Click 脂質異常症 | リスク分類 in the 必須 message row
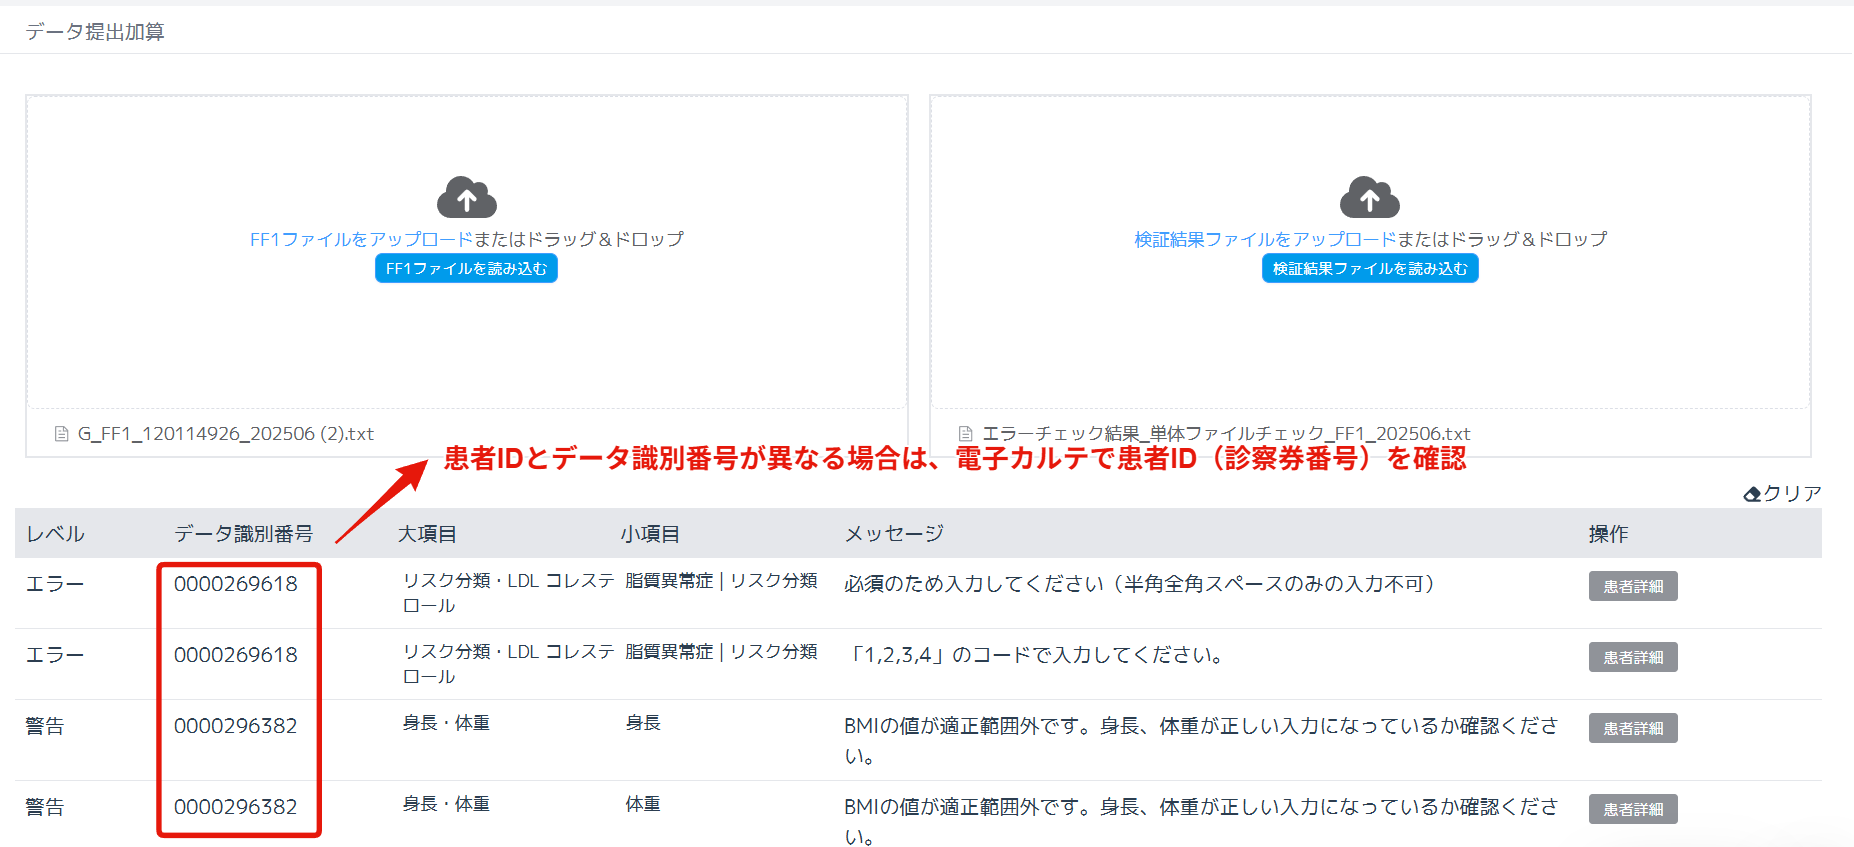The image size is (1854, 847). (x=721, y=581)
